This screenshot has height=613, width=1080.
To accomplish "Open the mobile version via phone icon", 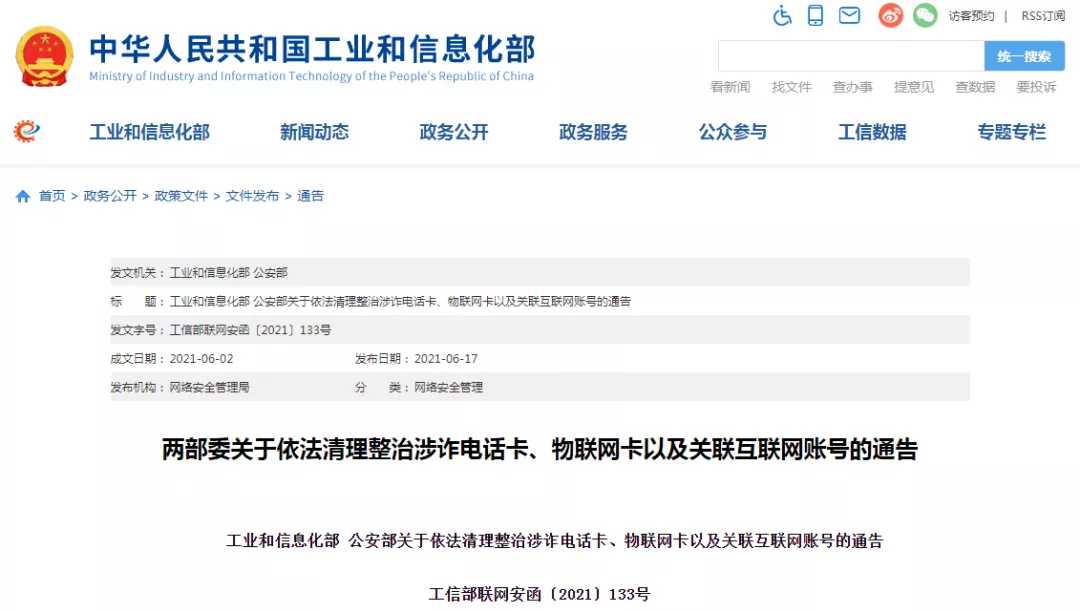I will [x=817, y=15].
